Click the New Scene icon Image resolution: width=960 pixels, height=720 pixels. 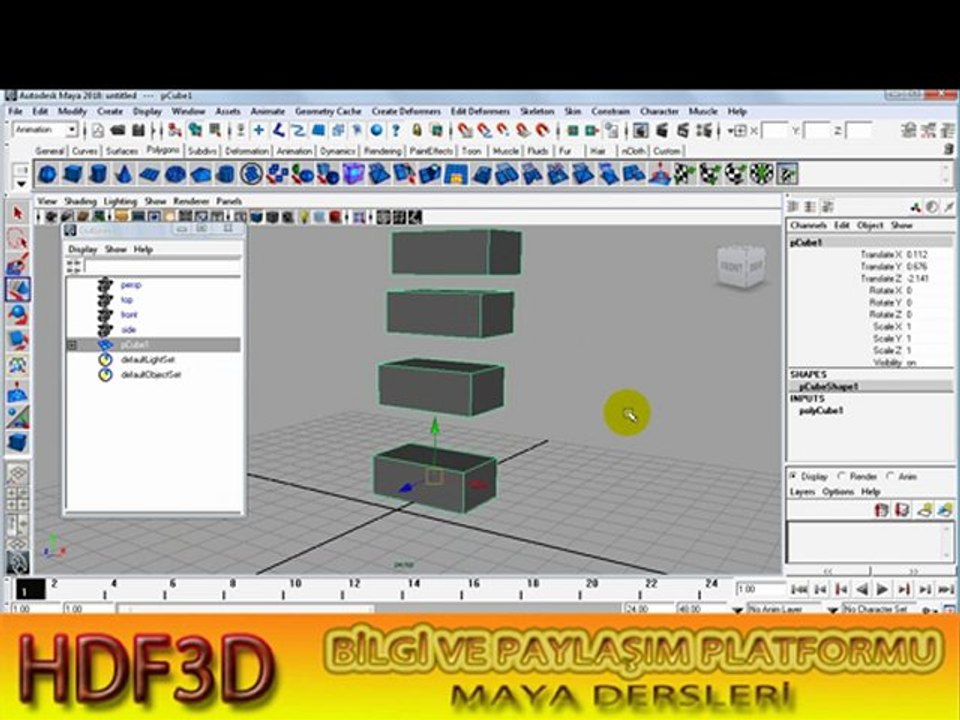coord(98,130)
